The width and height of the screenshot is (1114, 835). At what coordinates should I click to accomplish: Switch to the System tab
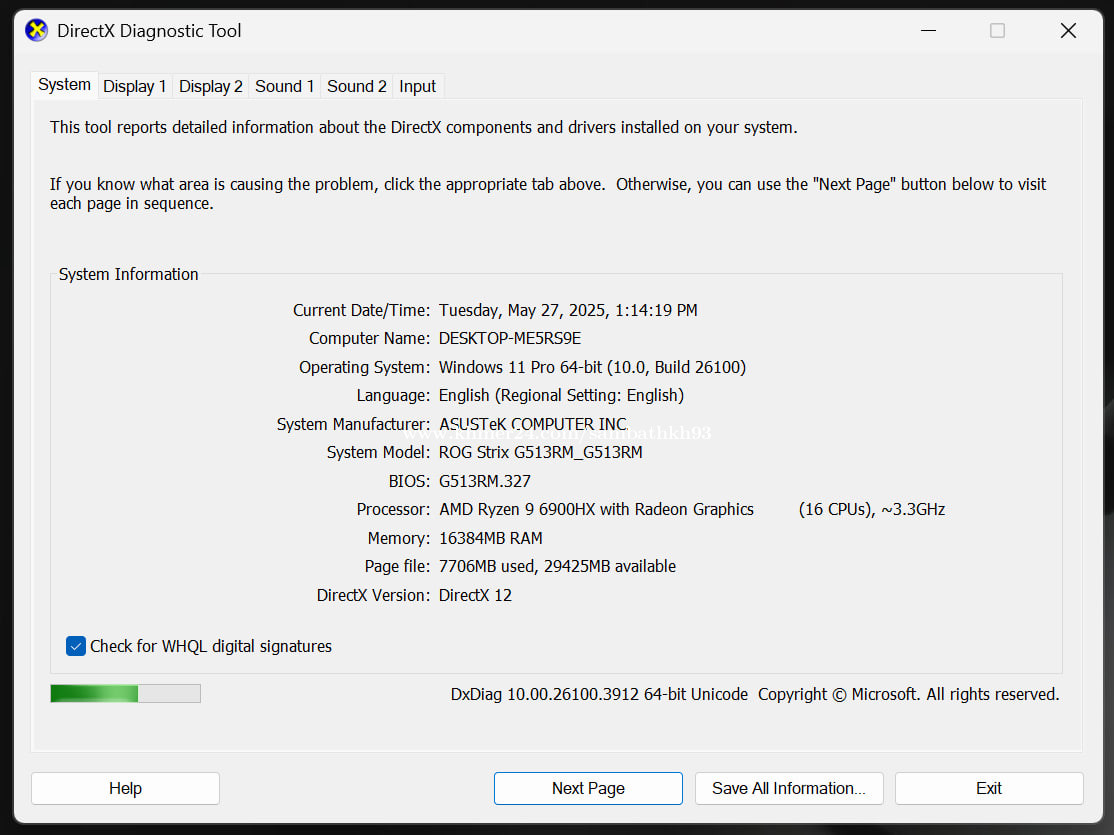[x=65, y=85]
